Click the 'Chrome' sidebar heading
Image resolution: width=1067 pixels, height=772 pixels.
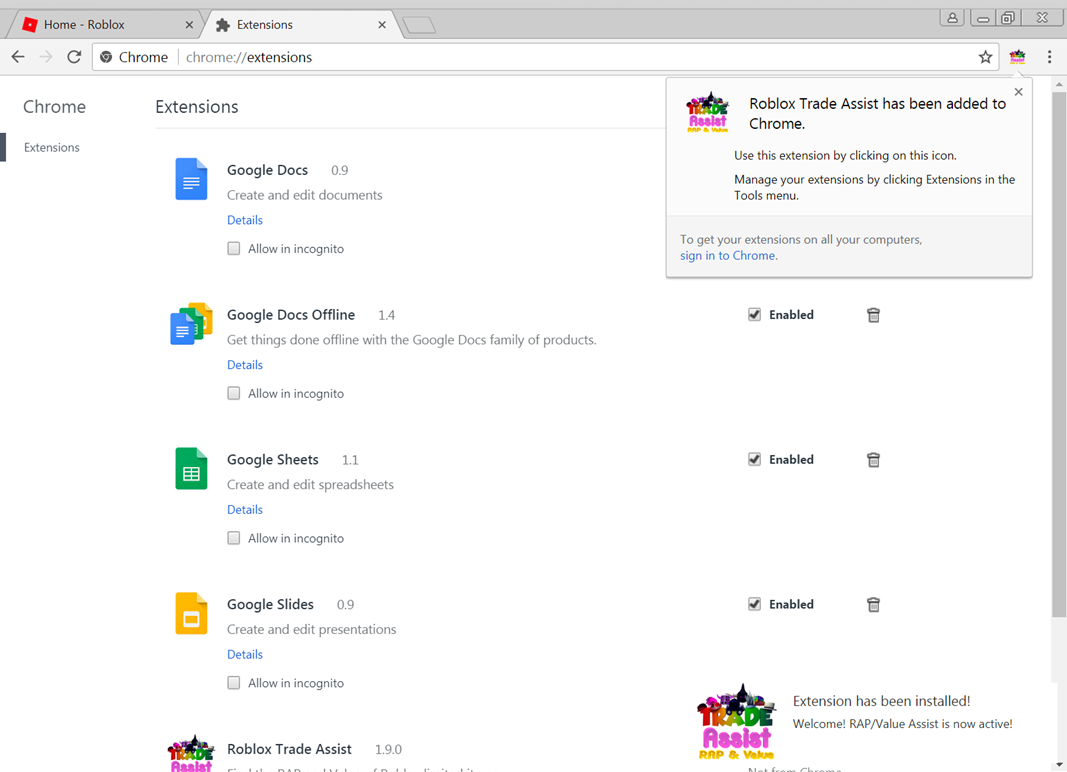point(54,107)
